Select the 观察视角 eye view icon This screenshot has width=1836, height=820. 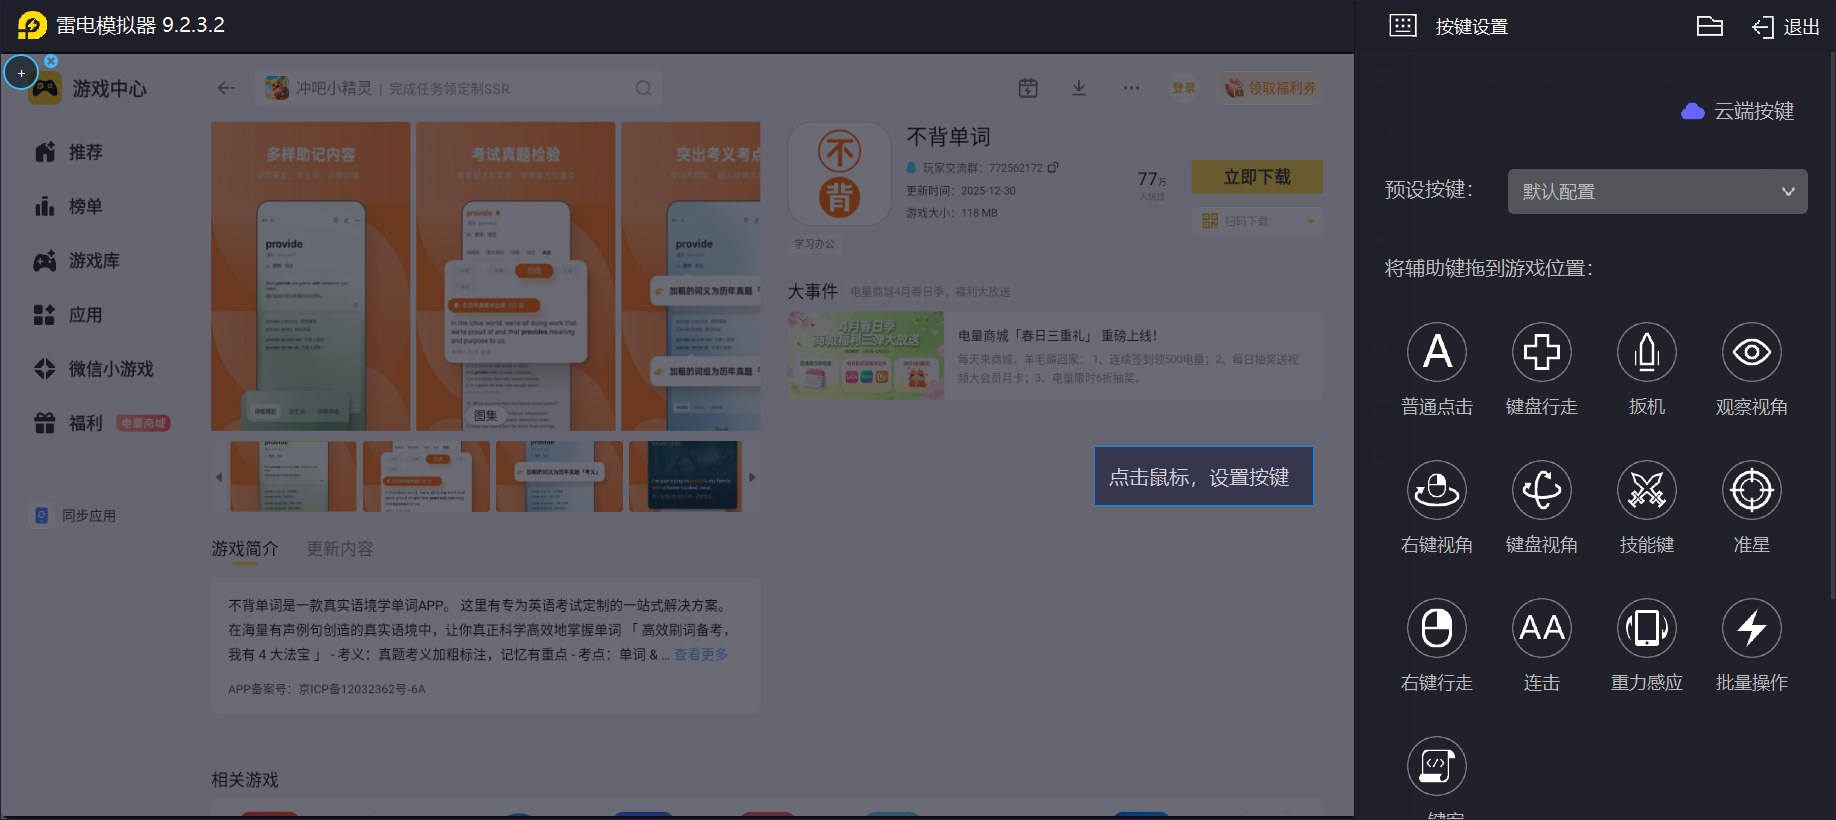[1752, 352]
